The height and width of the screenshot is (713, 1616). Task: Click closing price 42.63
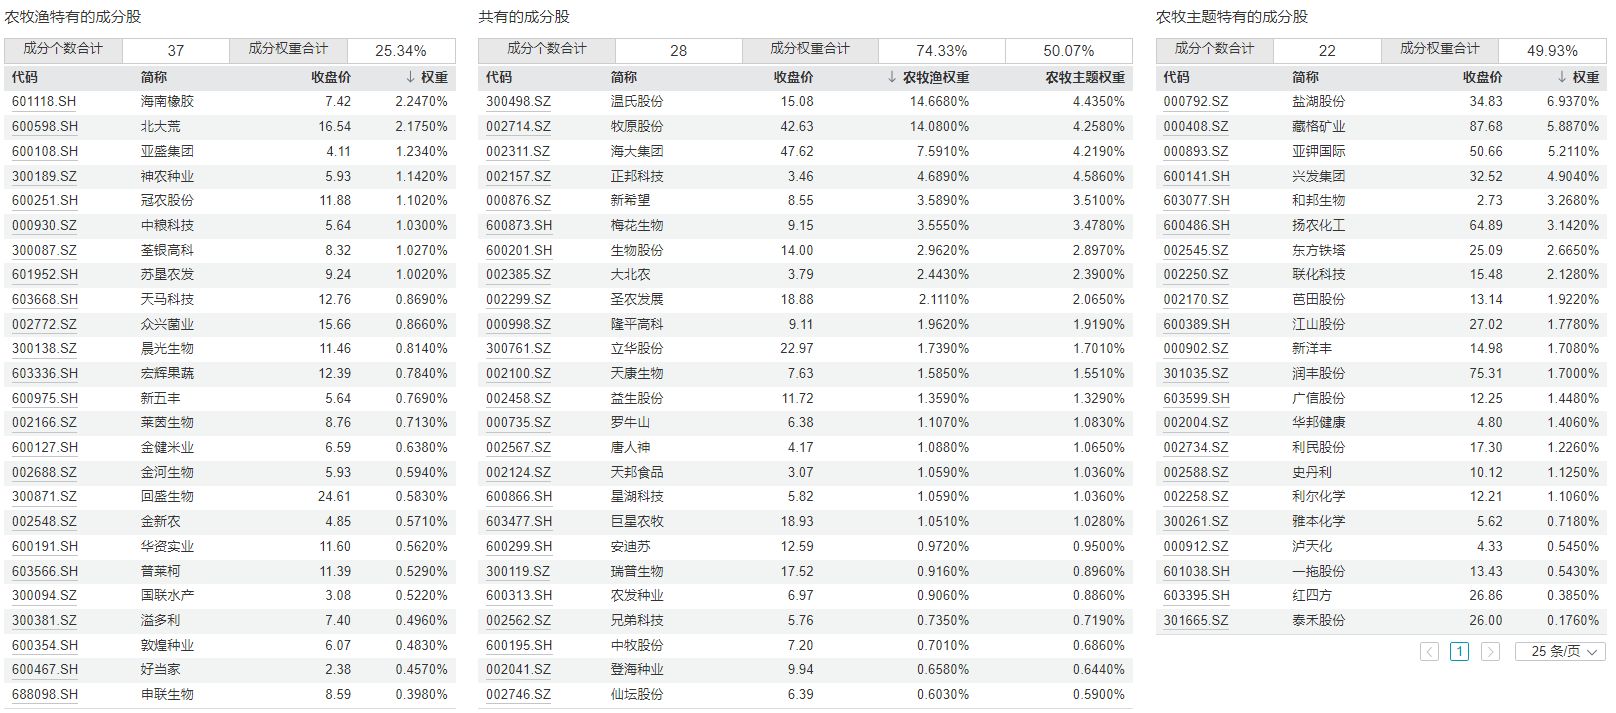pyautogui.click(x=797, y=127)
